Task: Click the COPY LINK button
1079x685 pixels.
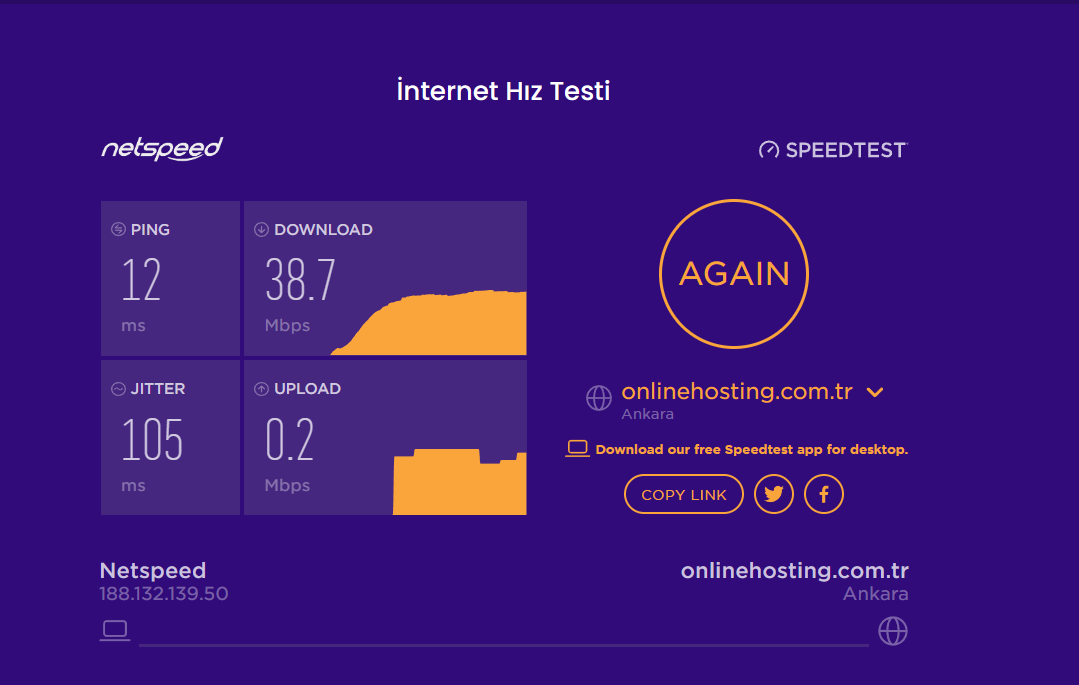Action: [684, 494]
